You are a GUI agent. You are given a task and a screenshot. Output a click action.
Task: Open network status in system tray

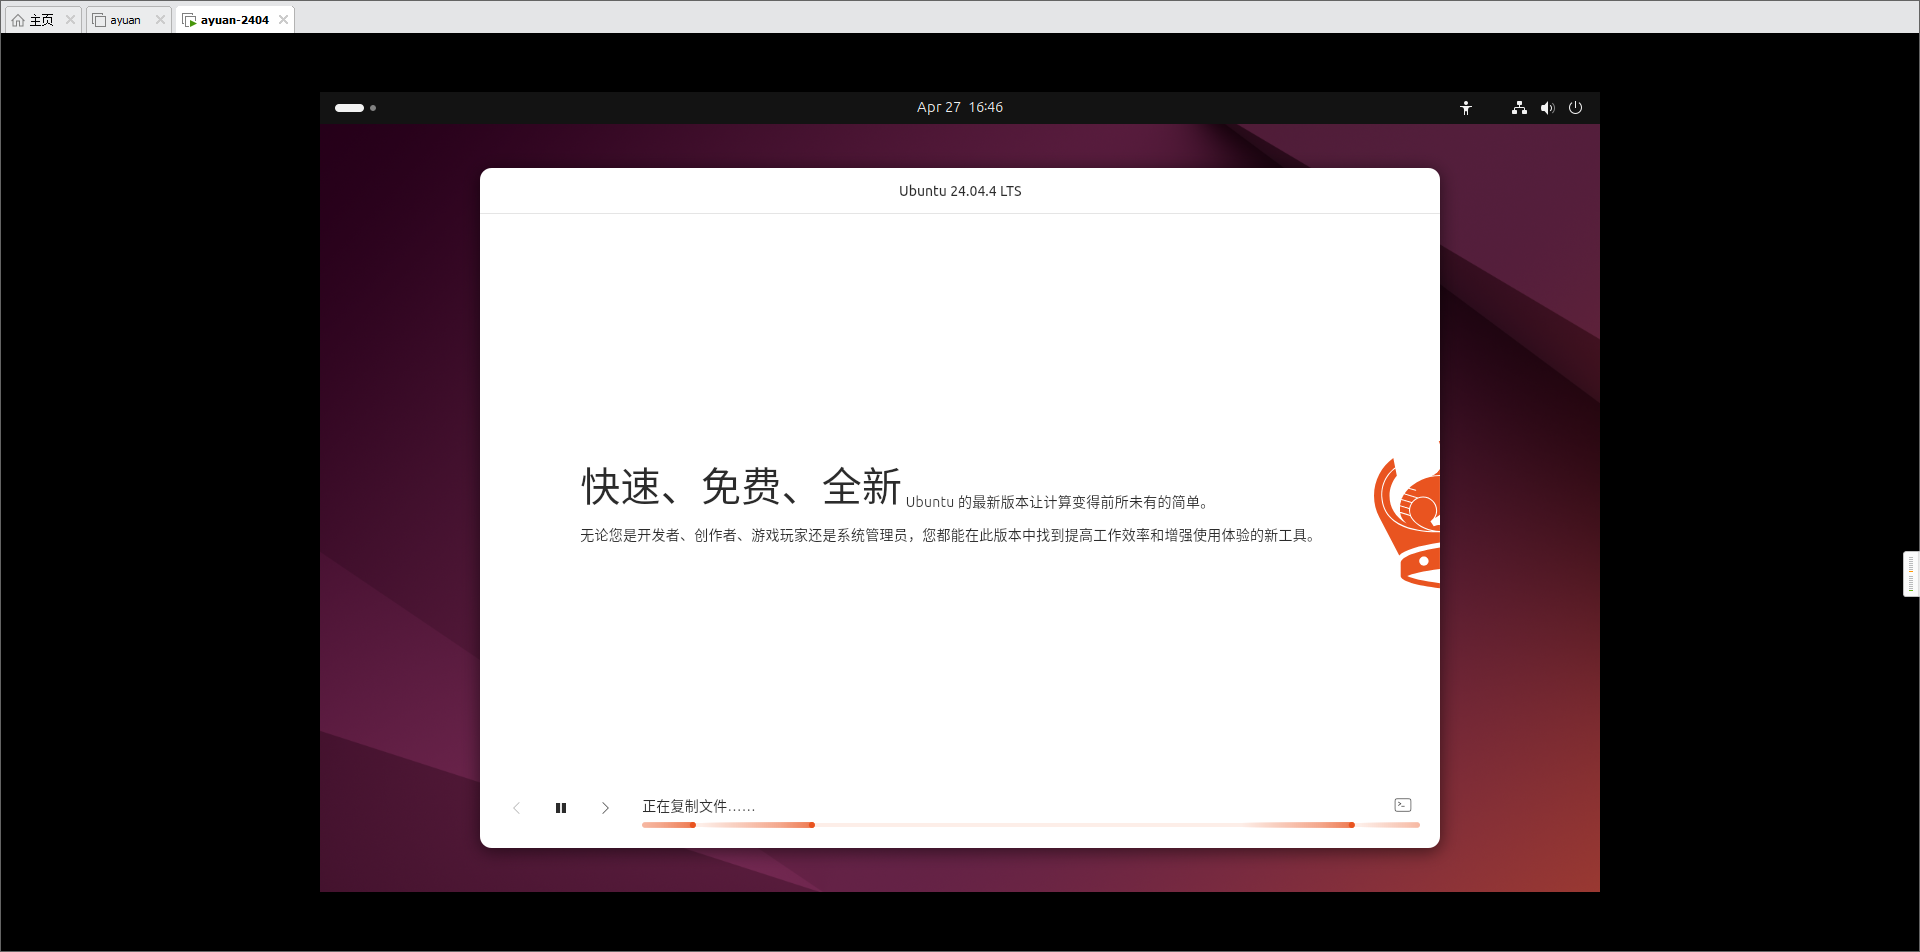click(1519, 108)
